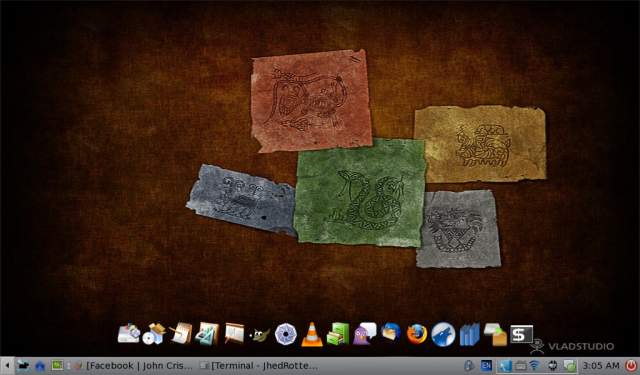This screenshot has width=640, height=375.
Task: Launch VLC media player cone icon
Action: (x=312, y=335)
